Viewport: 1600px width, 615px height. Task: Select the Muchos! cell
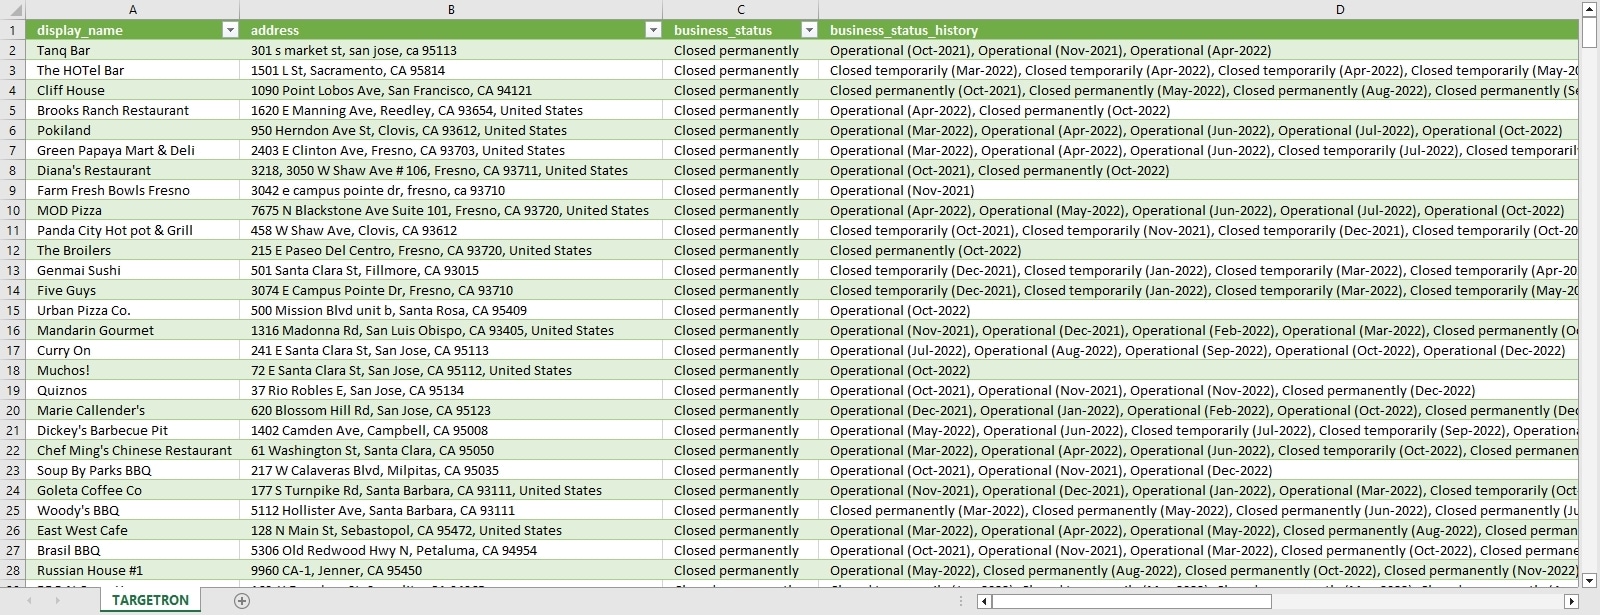(x=133, y=370)
